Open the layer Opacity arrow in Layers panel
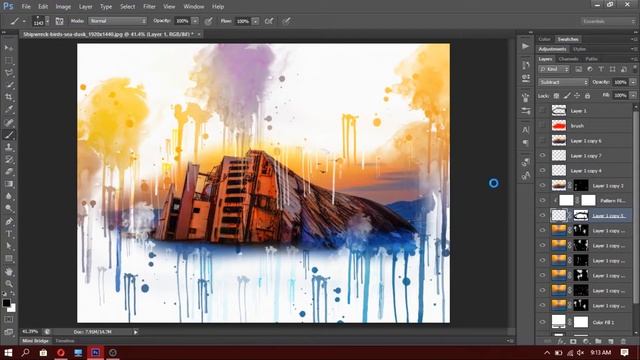Screen dimensions: 640x360 (633, 82)
